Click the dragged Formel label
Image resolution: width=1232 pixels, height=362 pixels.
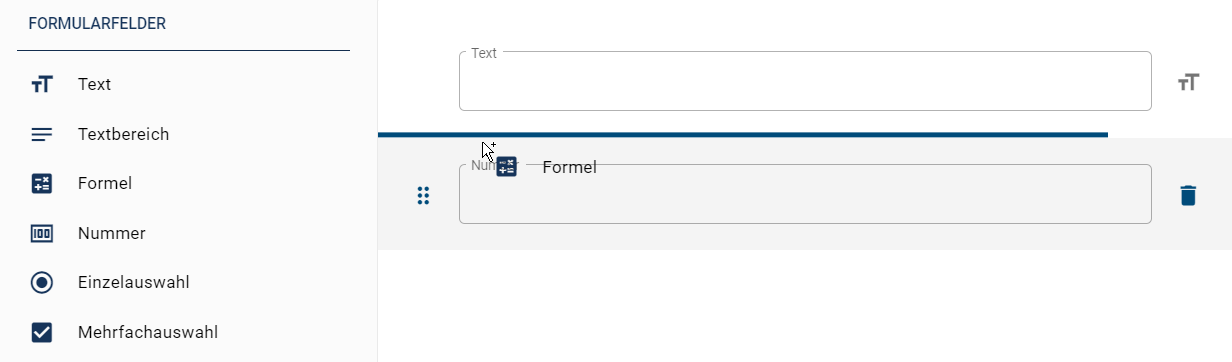click(569, 167)
